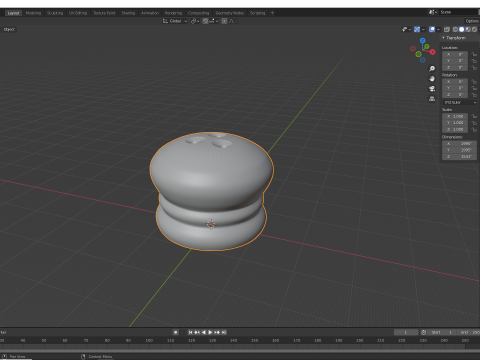
Task: Select material preview shading
Action: click(468, 30)
